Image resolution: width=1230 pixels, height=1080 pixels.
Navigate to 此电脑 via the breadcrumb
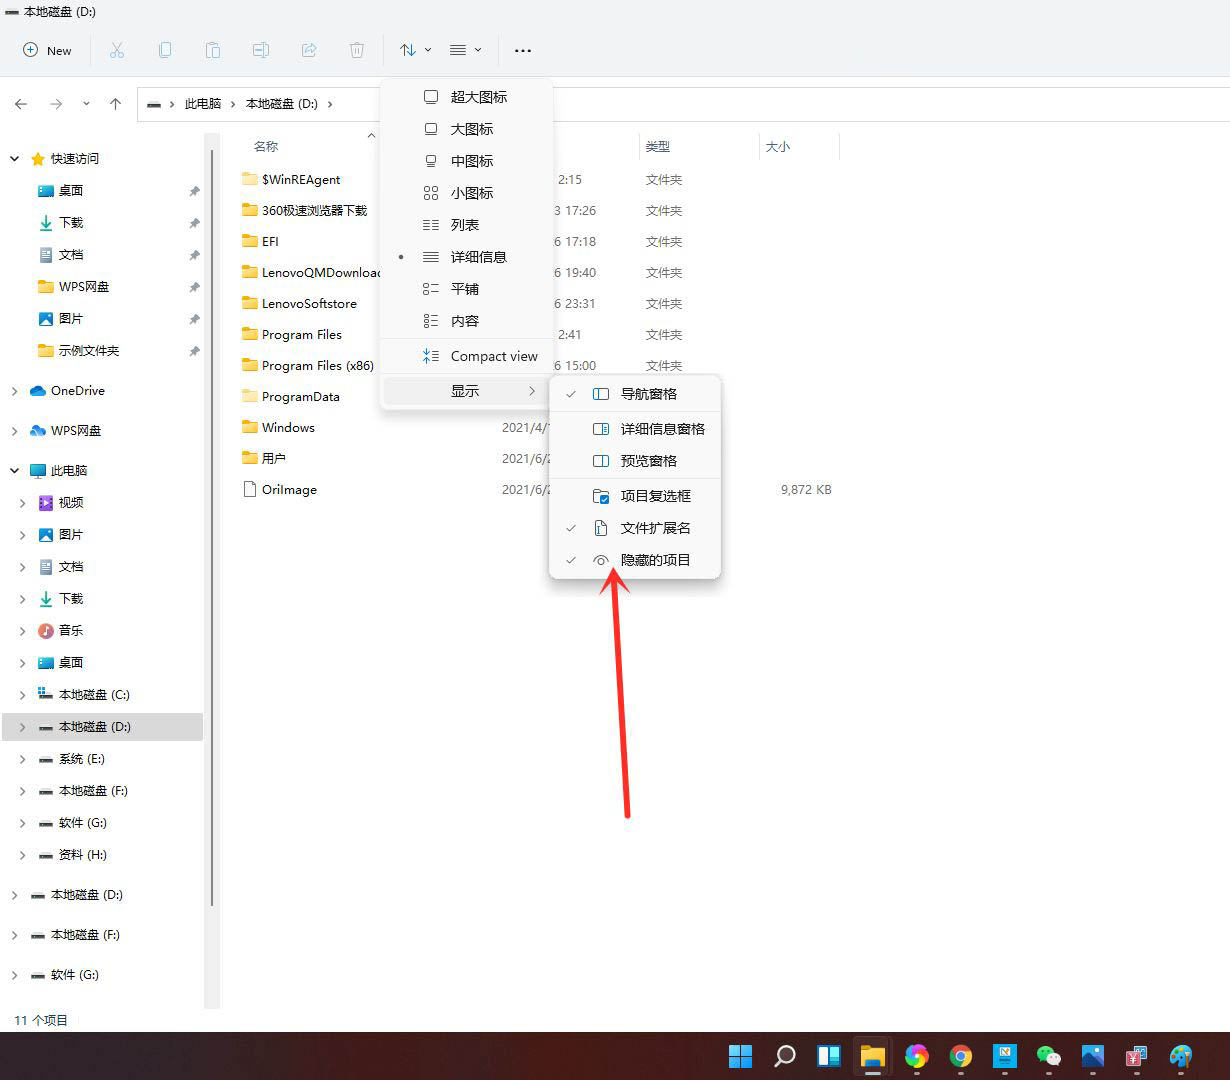click(204, 103)
